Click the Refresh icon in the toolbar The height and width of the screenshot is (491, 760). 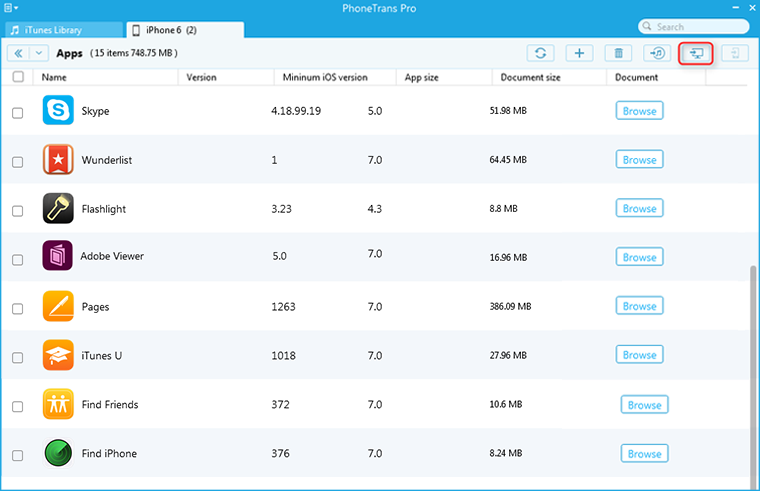coord(541,53)
